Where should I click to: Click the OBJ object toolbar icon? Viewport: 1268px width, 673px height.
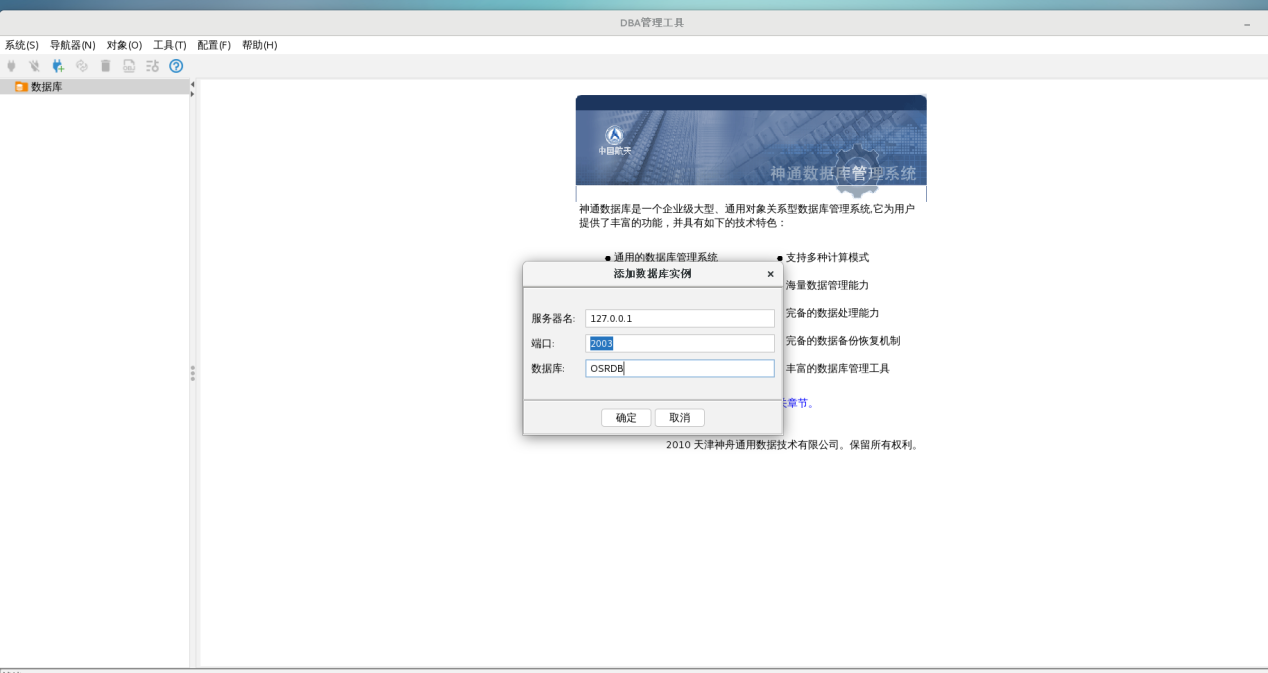tap(129, 66)
